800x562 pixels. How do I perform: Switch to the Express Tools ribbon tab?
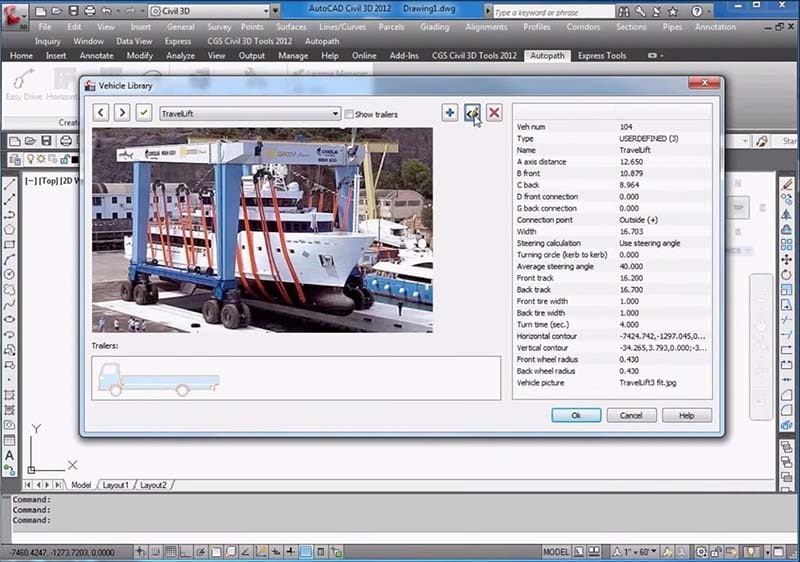point(602,56)
